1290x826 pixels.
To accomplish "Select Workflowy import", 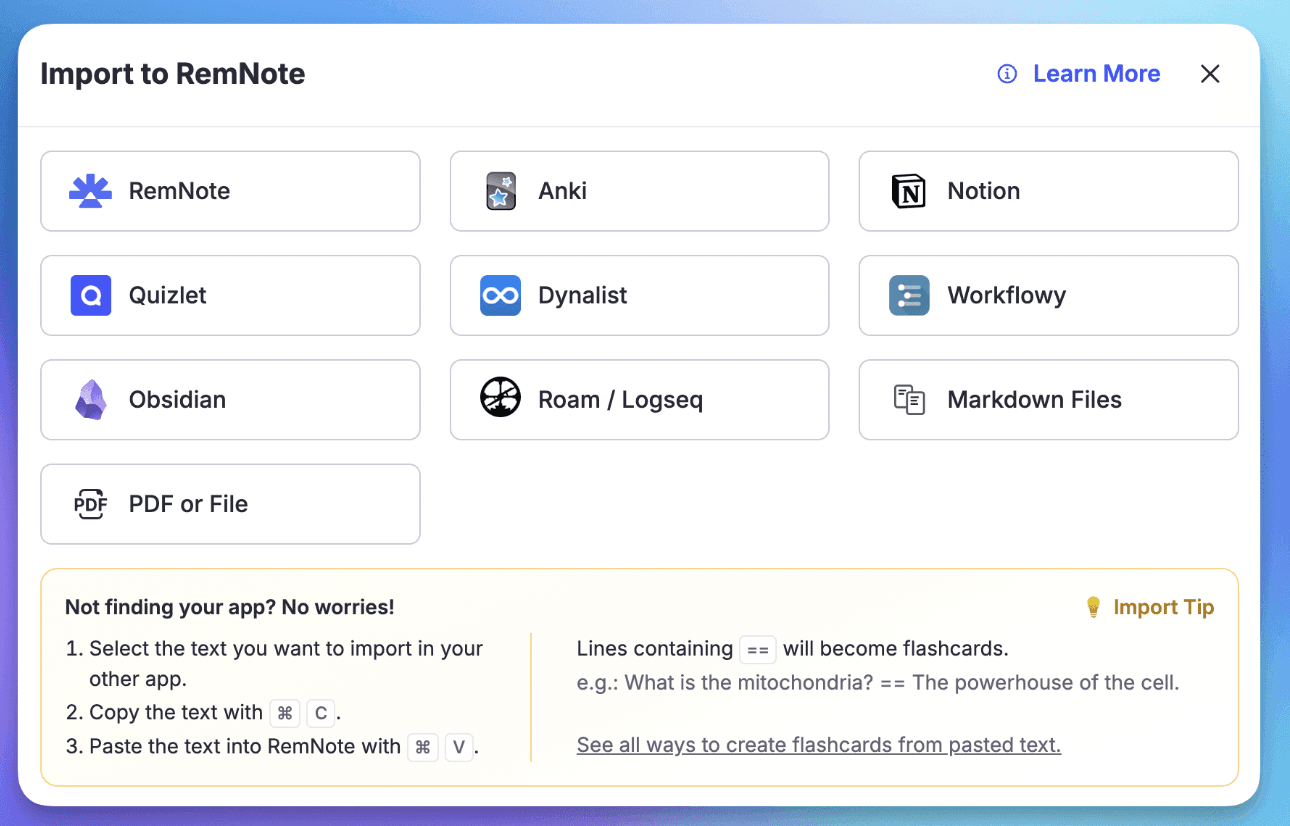I will pos(1048,295).
